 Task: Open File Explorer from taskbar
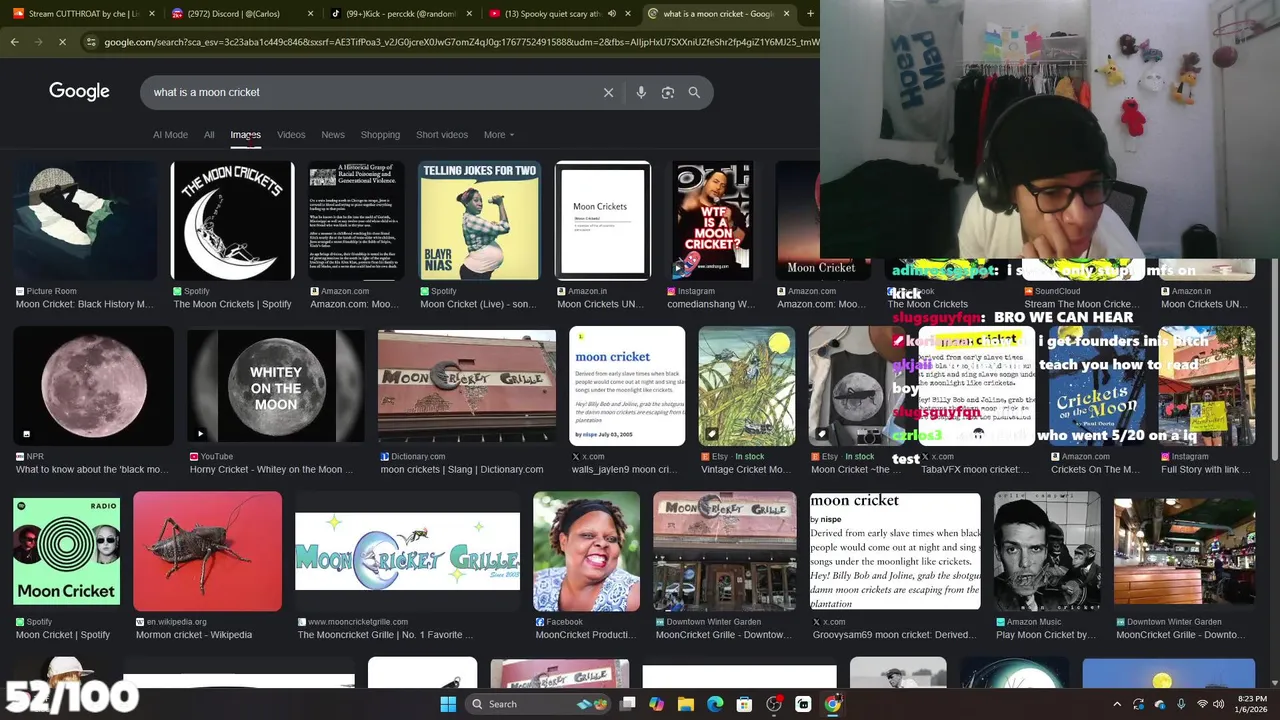(686, 704)
